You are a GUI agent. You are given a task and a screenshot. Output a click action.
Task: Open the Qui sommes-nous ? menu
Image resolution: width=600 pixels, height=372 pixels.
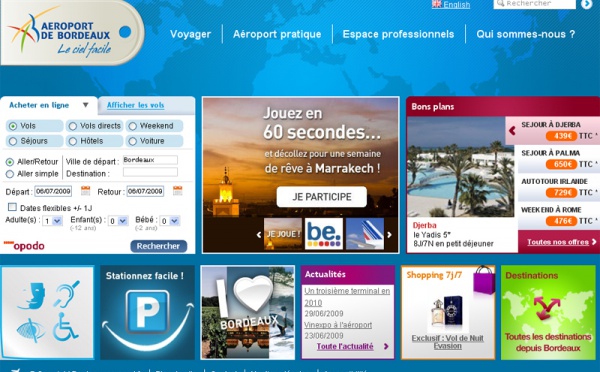click(526, 34)
